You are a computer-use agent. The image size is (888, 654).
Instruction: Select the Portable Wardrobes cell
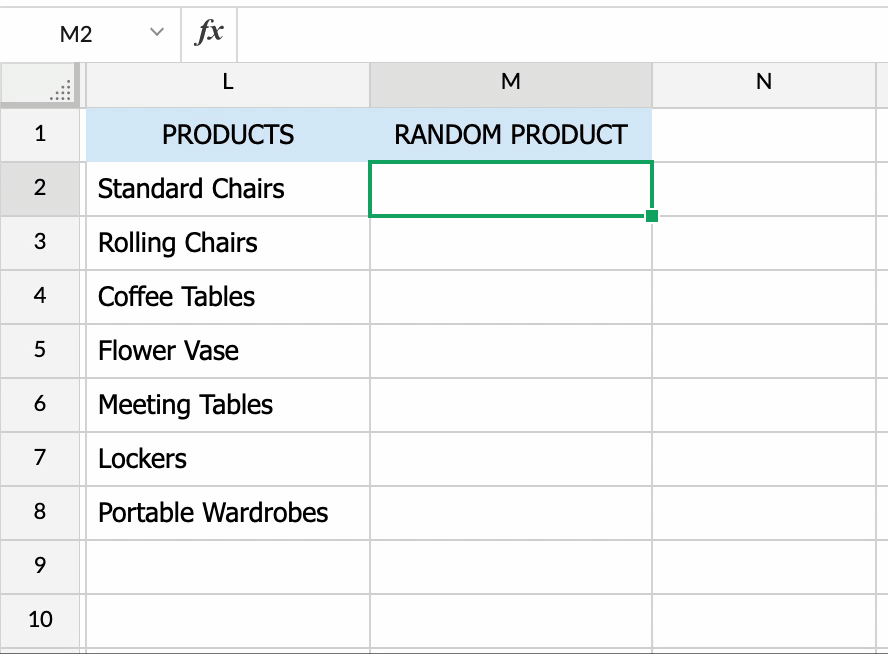(x=226, y=512)
